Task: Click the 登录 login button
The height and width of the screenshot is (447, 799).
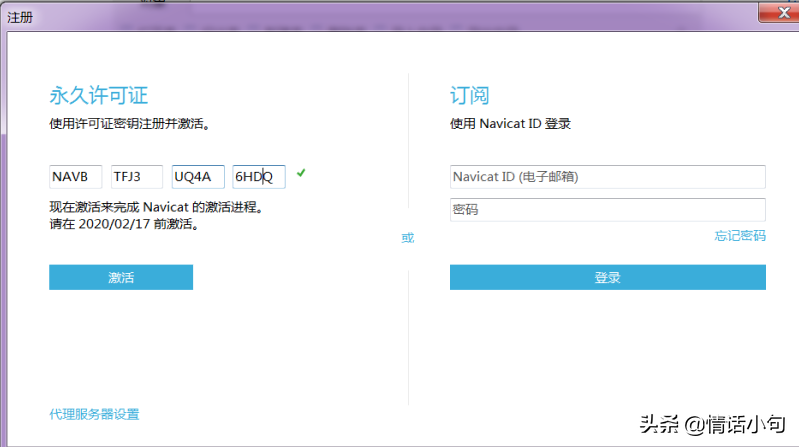Action: click(x=607, y=277)
